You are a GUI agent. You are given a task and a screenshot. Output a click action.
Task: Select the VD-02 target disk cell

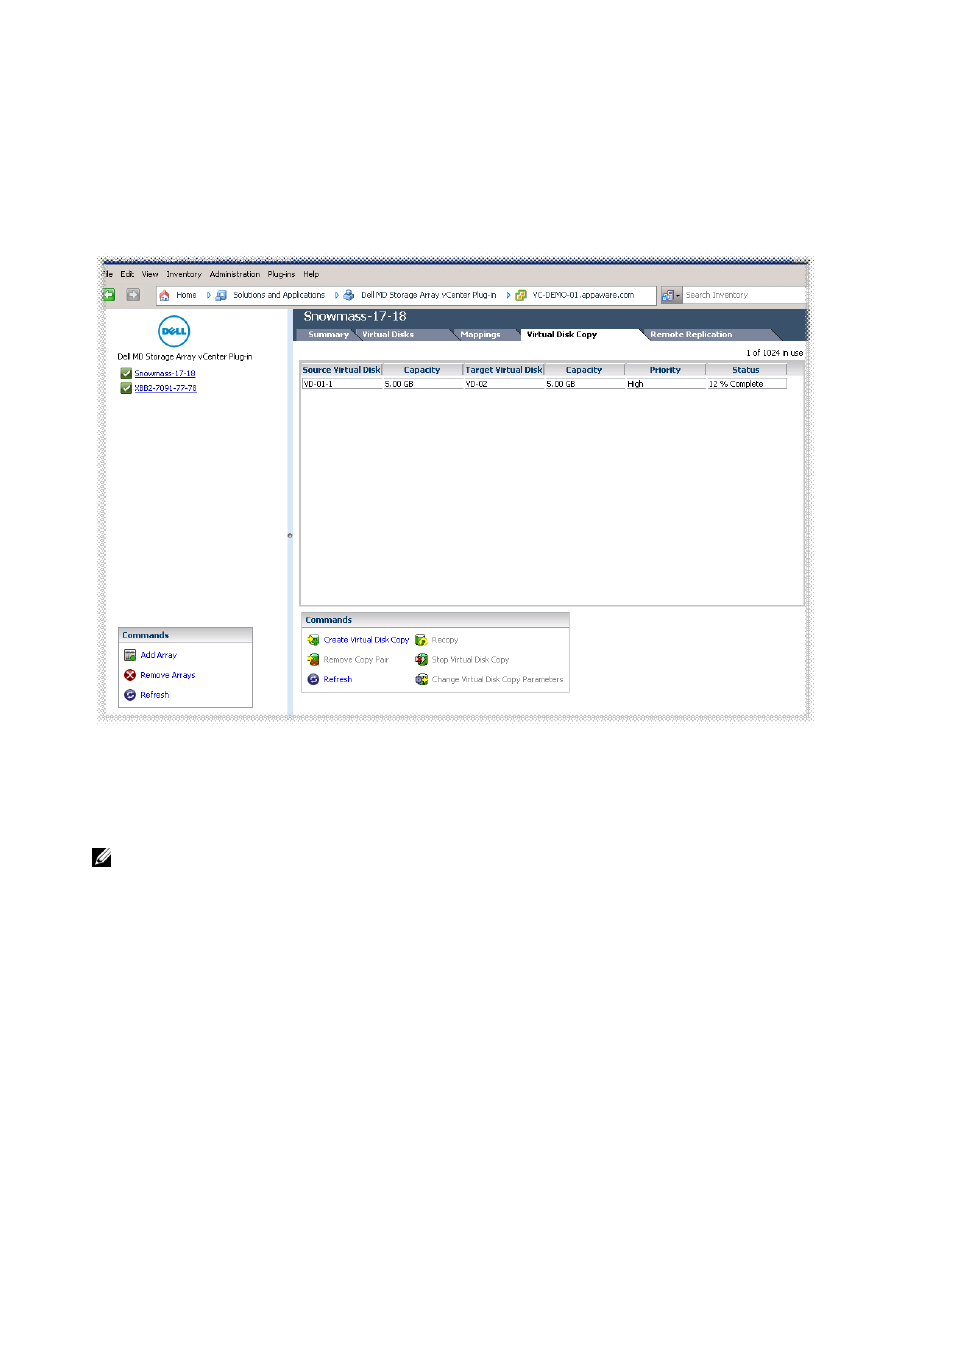pos(504,384)
